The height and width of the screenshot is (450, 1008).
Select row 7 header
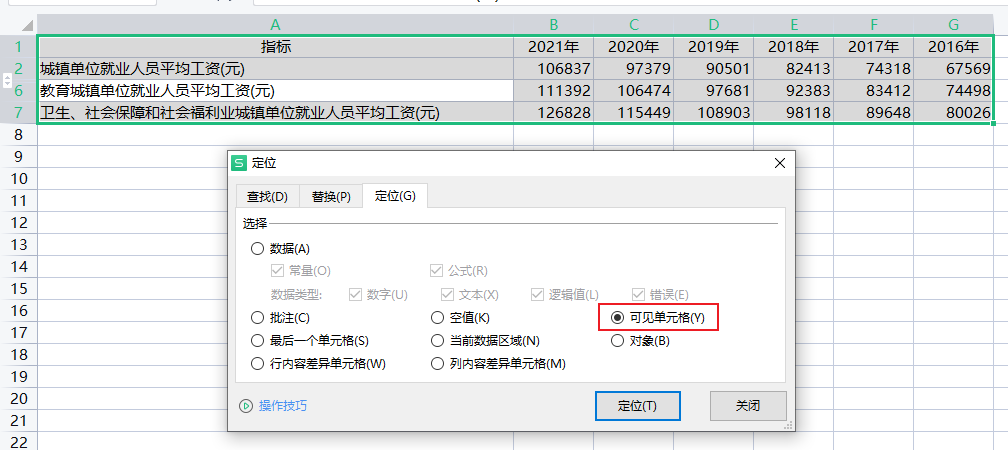[19, 112]
